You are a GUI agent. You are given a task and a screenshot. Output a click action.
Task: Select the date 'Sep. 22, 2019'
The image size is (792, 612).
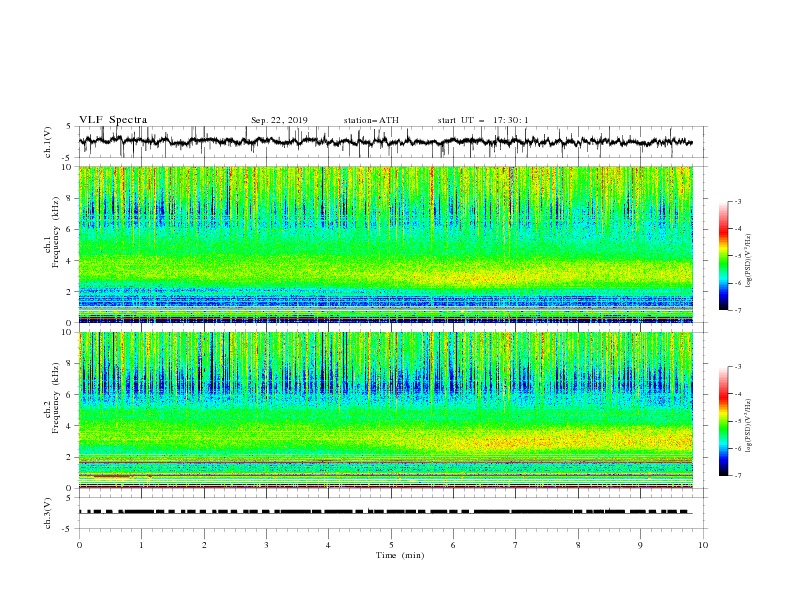(279, 120)
